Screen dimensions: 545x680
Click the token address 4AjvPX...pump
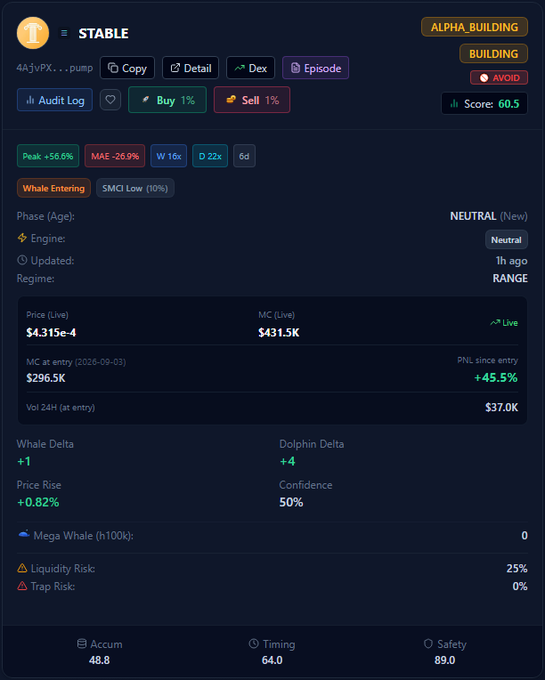coord(55,68)
